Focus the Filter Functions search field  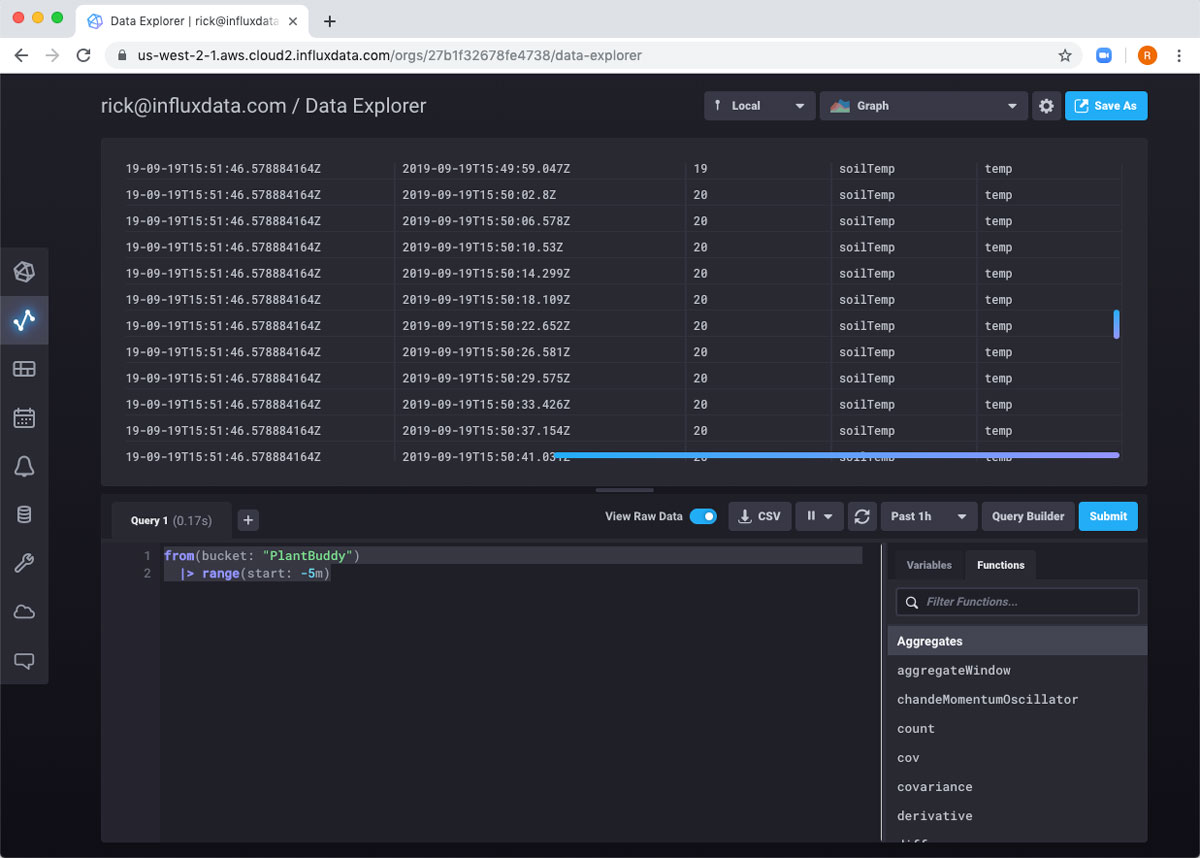(x=1018, y=602)
